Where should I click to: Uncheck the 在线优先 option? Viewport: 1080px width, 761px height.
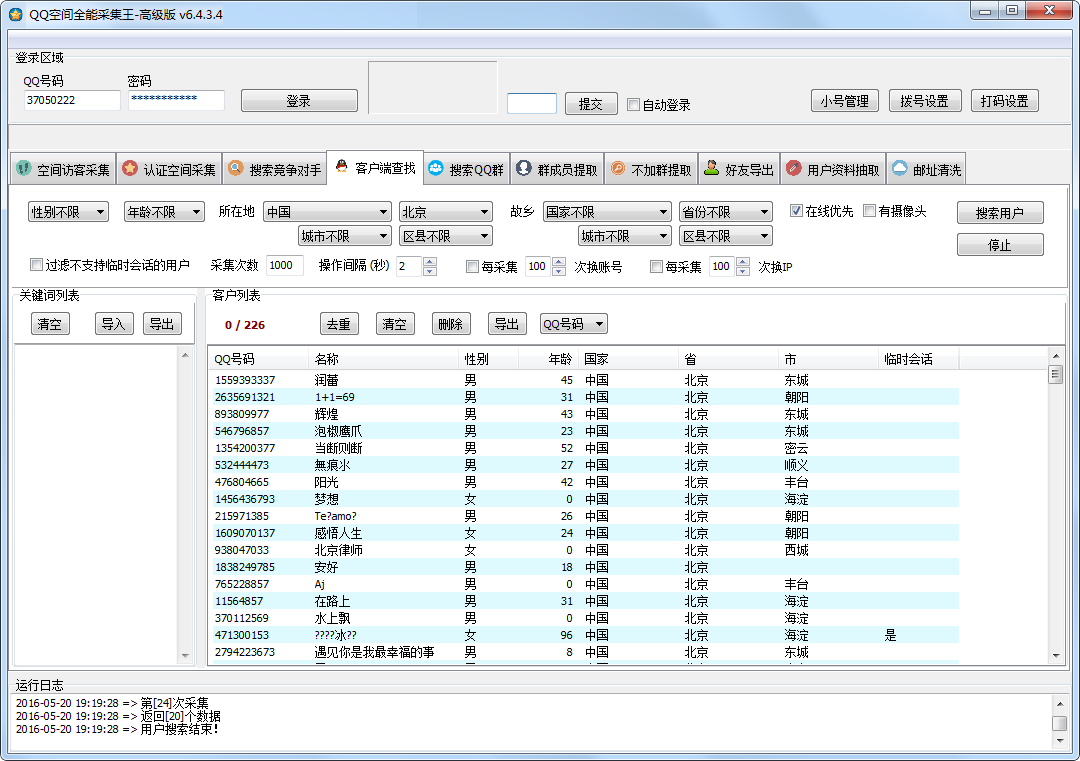796,211
